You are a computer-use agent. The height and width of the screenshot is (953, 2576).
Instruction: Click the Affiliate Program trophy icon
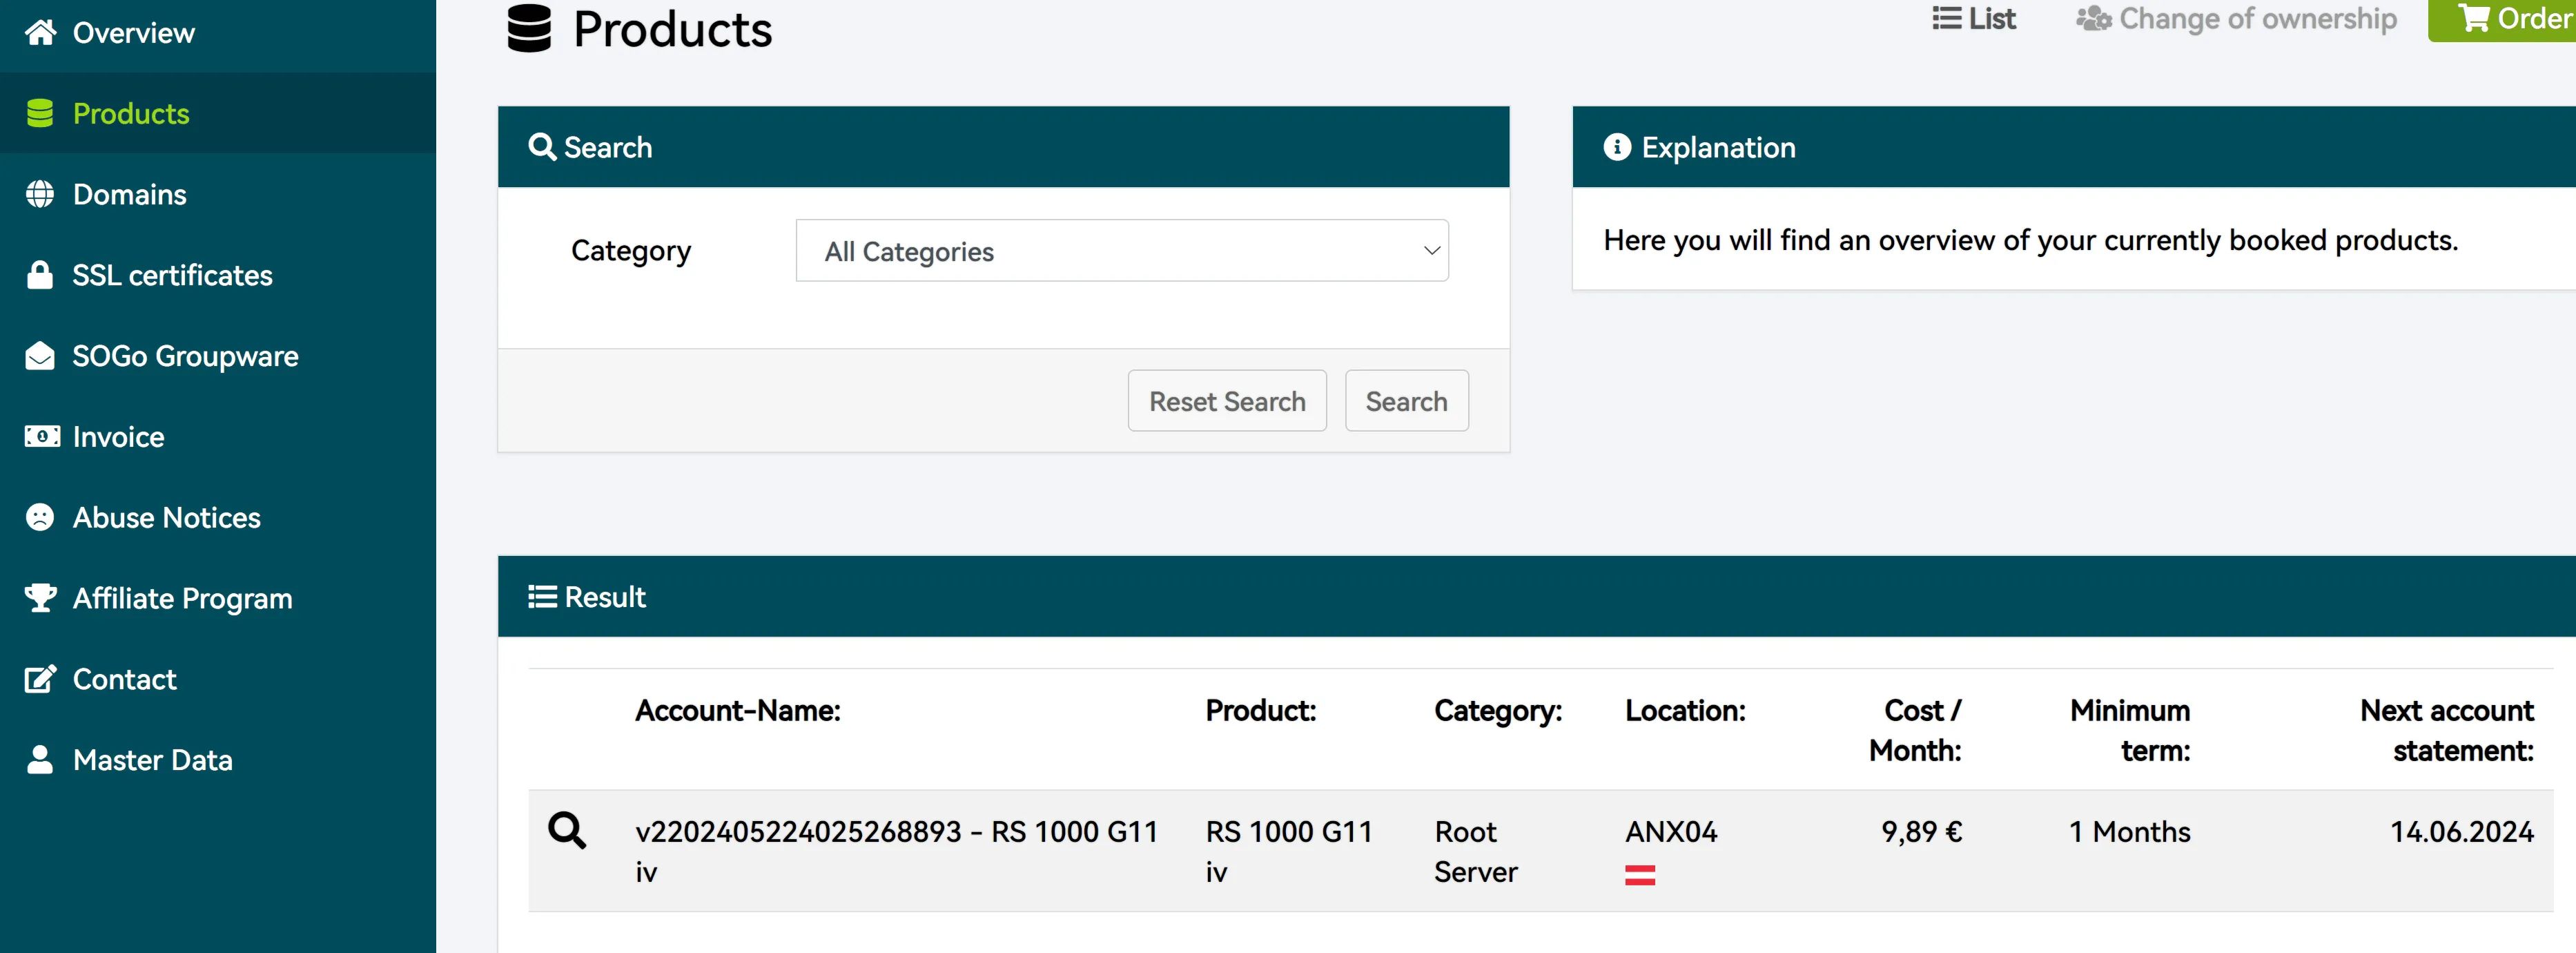pyautogui.click(x=40, y=598)
